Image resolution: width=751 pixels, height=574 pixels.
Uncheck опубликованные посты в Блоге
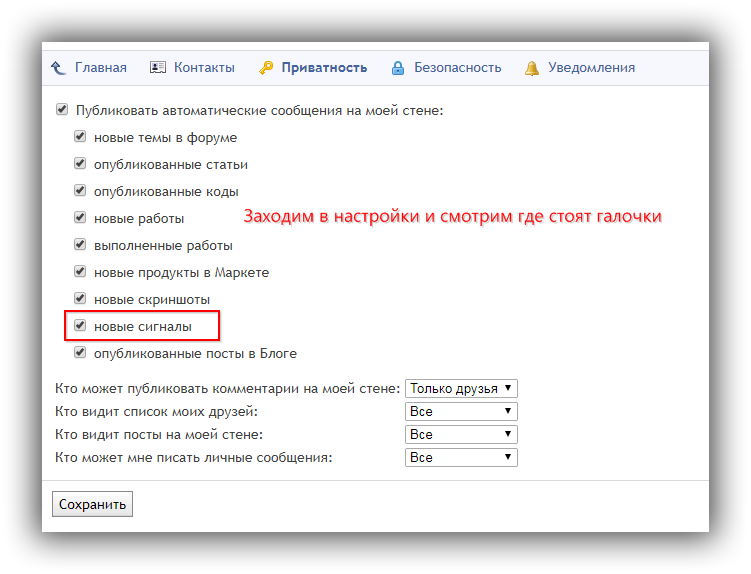(80, 353)
